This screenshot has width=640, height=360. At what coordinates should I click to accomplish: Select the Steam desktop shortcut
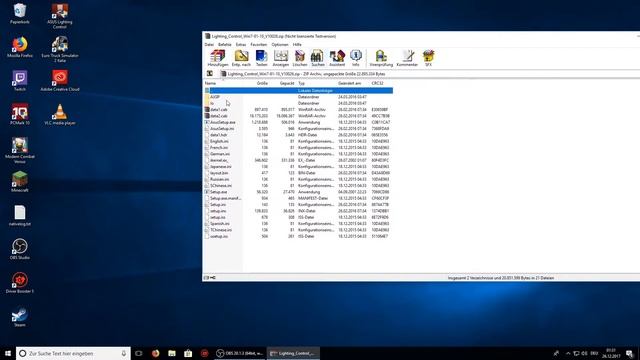(20, 317)
